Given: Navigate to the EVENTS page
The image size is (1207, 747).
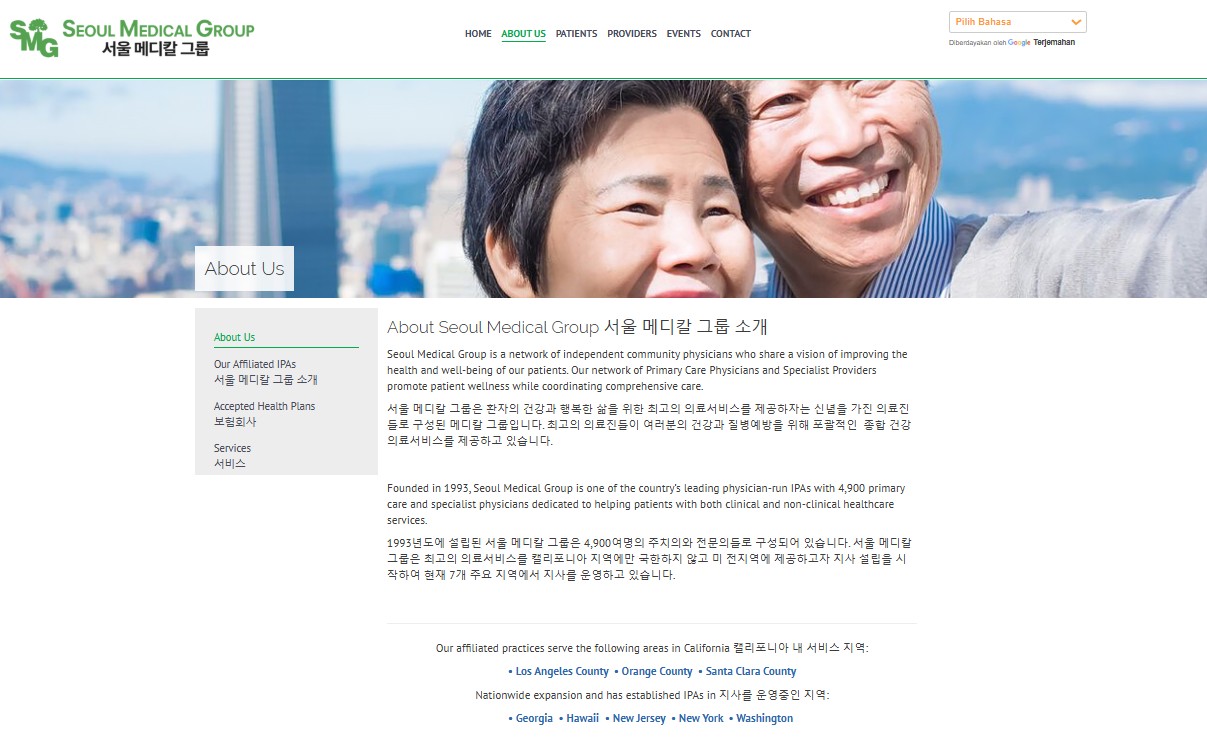Looking at the screenshot, I should 684,34.
